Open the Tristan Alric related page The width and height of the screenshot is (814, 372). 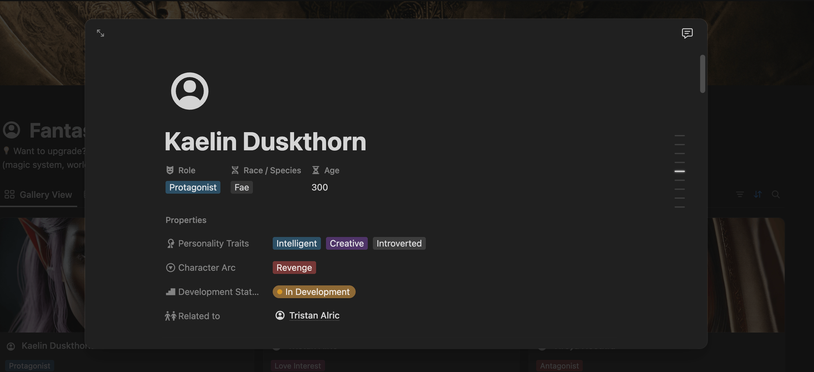(x=314, y=315)
